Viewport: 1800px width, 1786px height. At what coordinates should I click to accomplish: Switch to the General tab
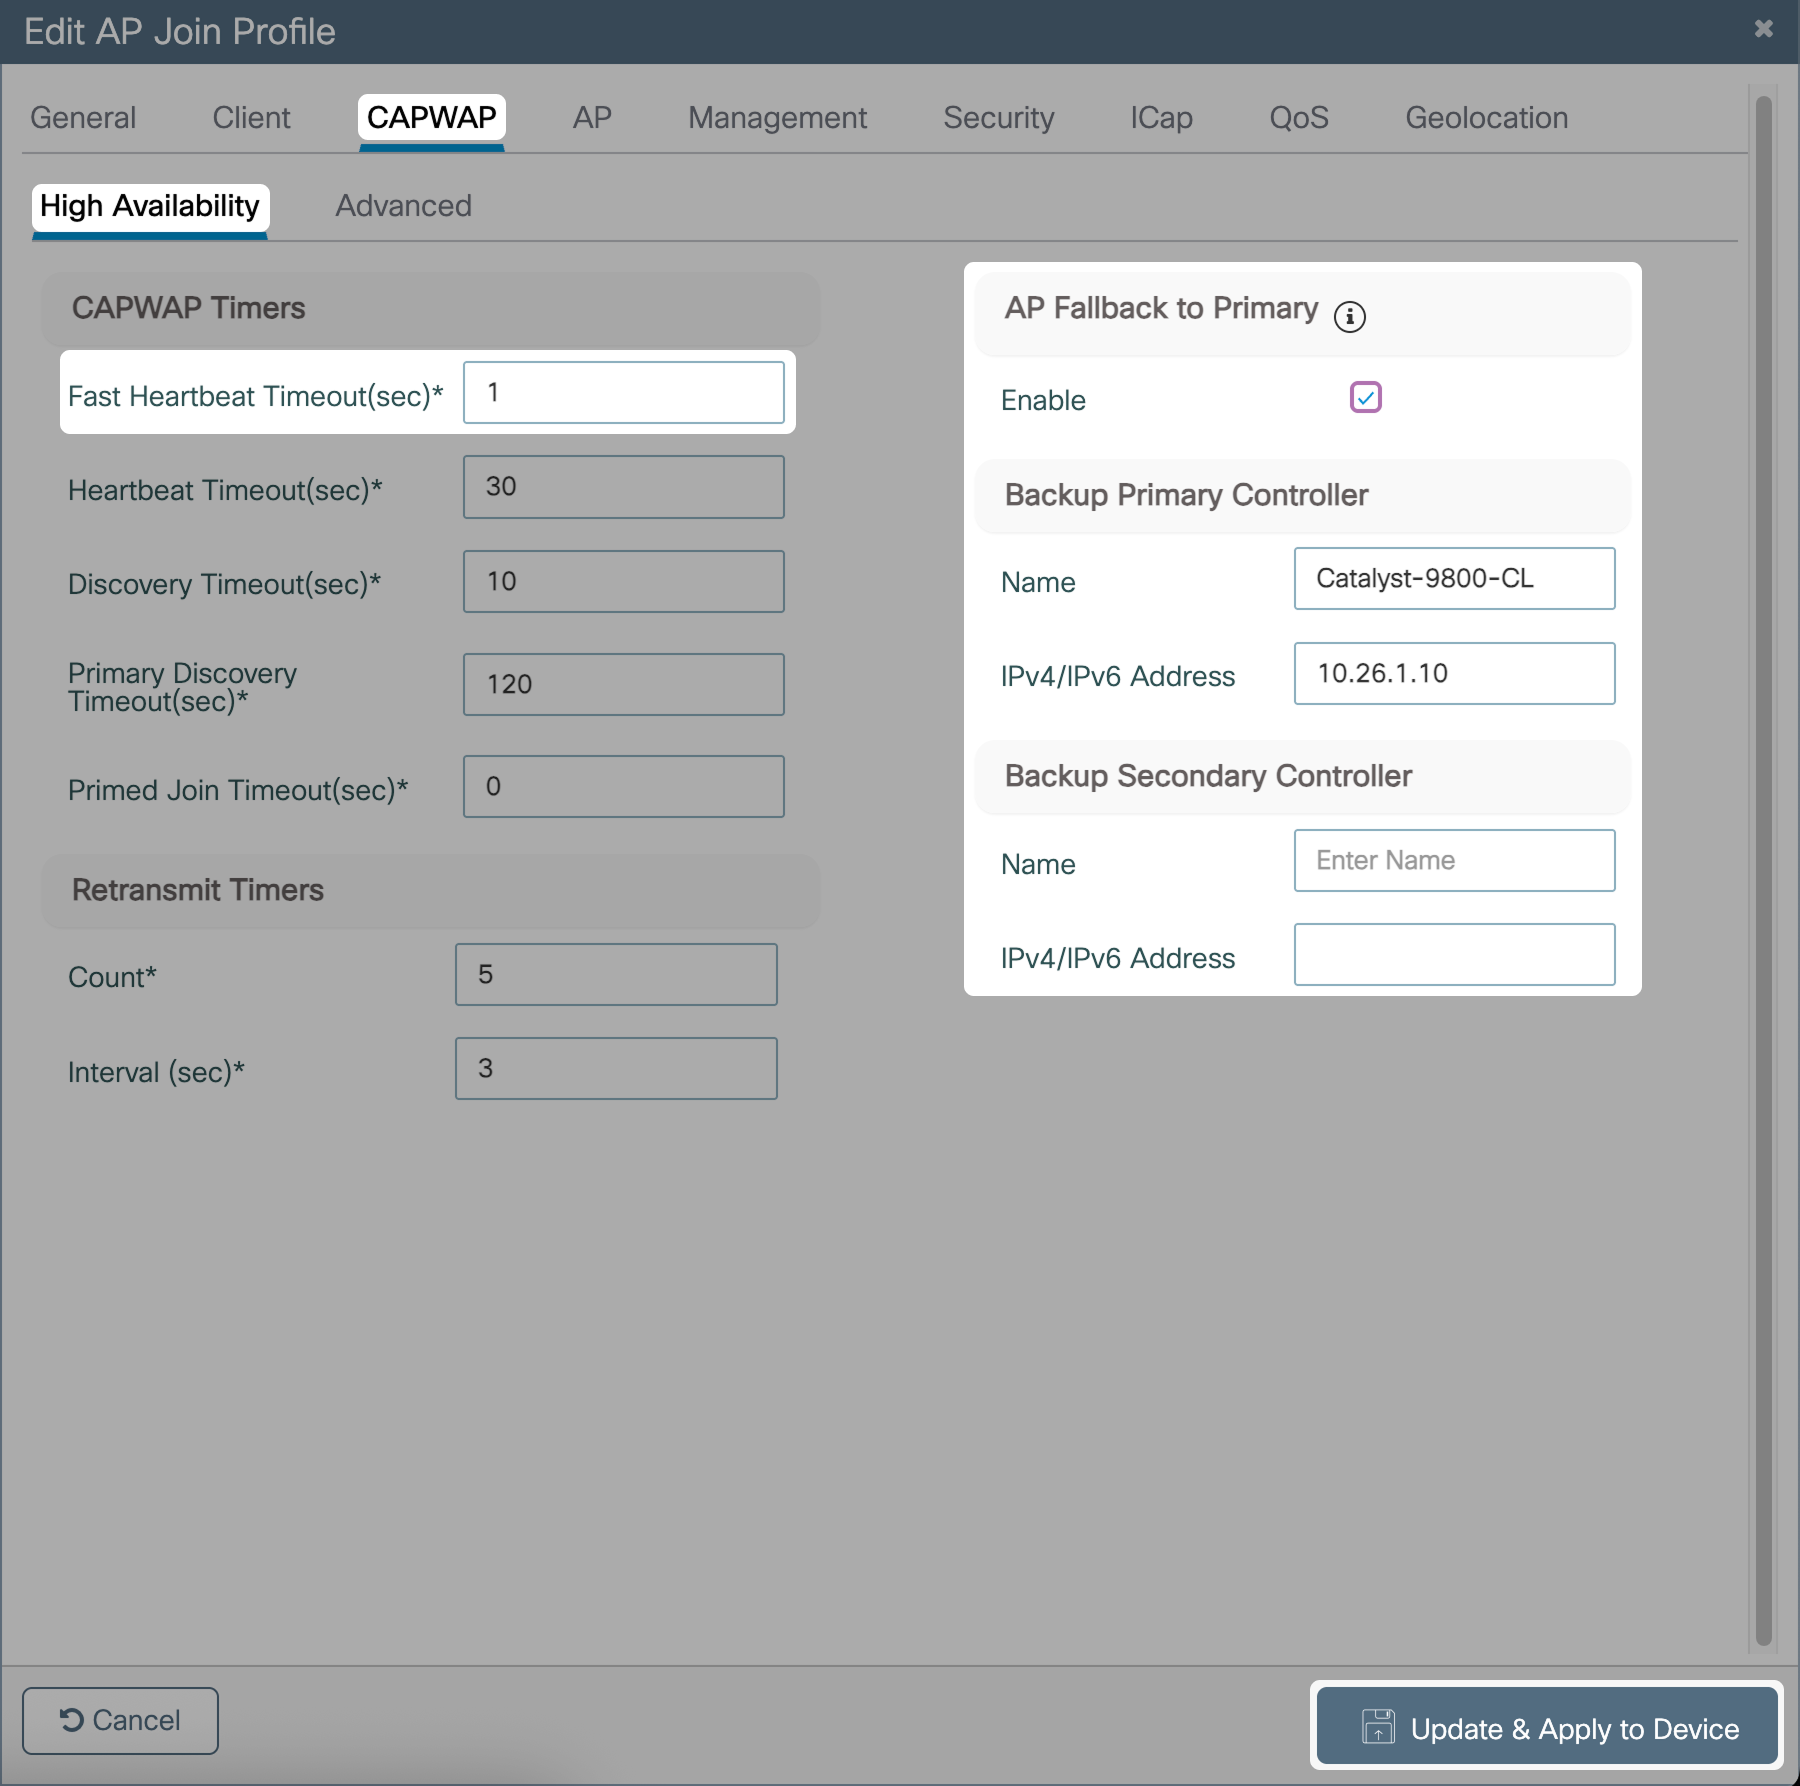(83, 118)
